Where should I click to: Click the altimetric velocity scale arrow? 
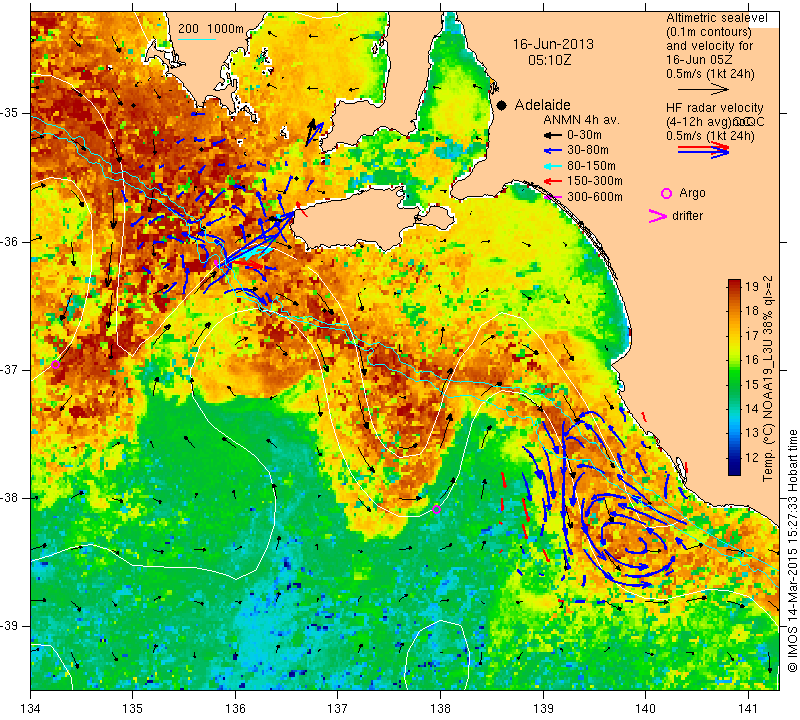coord(704,90)
